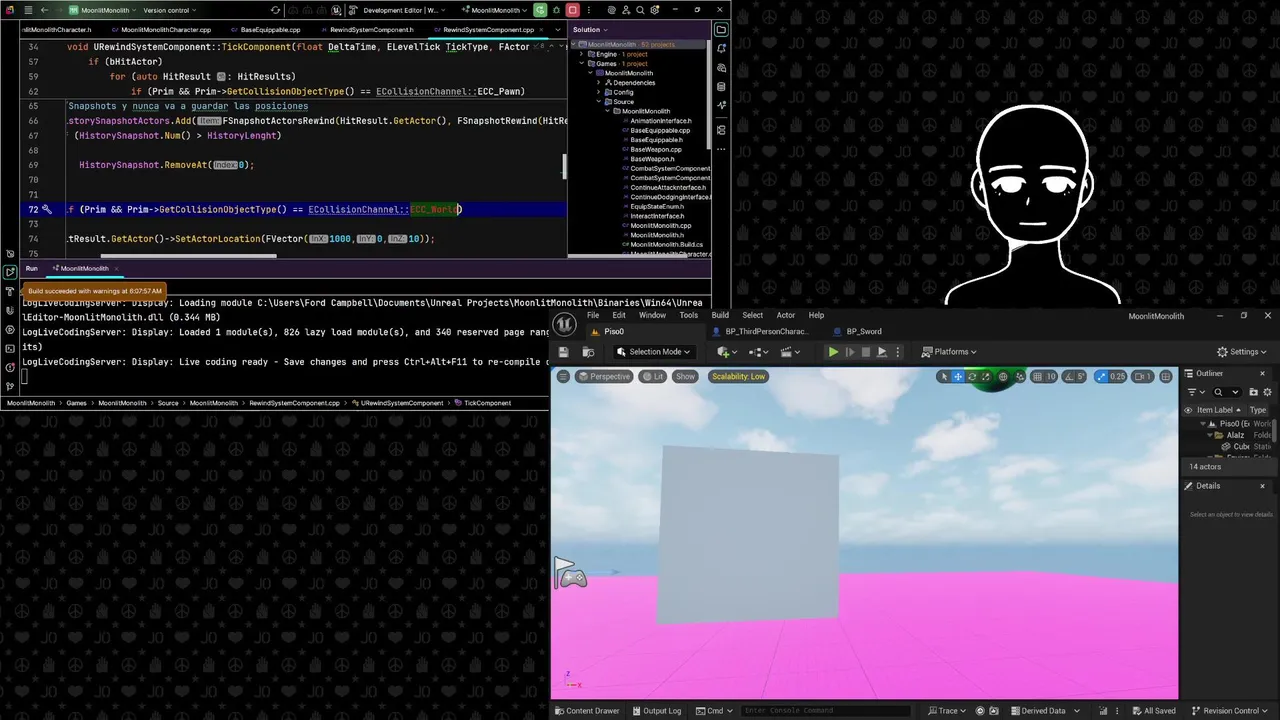Toggle world/local coordinate globe icon
This screenshot has height=720, width=1280.
point(1003,376)
